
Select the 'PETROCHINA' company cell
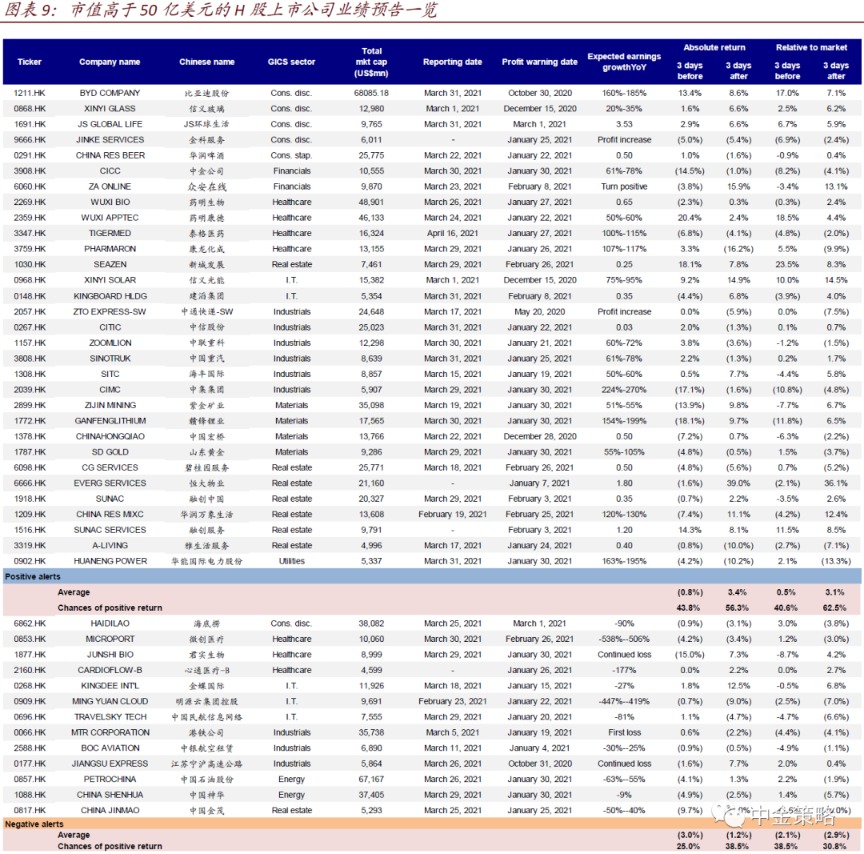(x=110, y=780)
